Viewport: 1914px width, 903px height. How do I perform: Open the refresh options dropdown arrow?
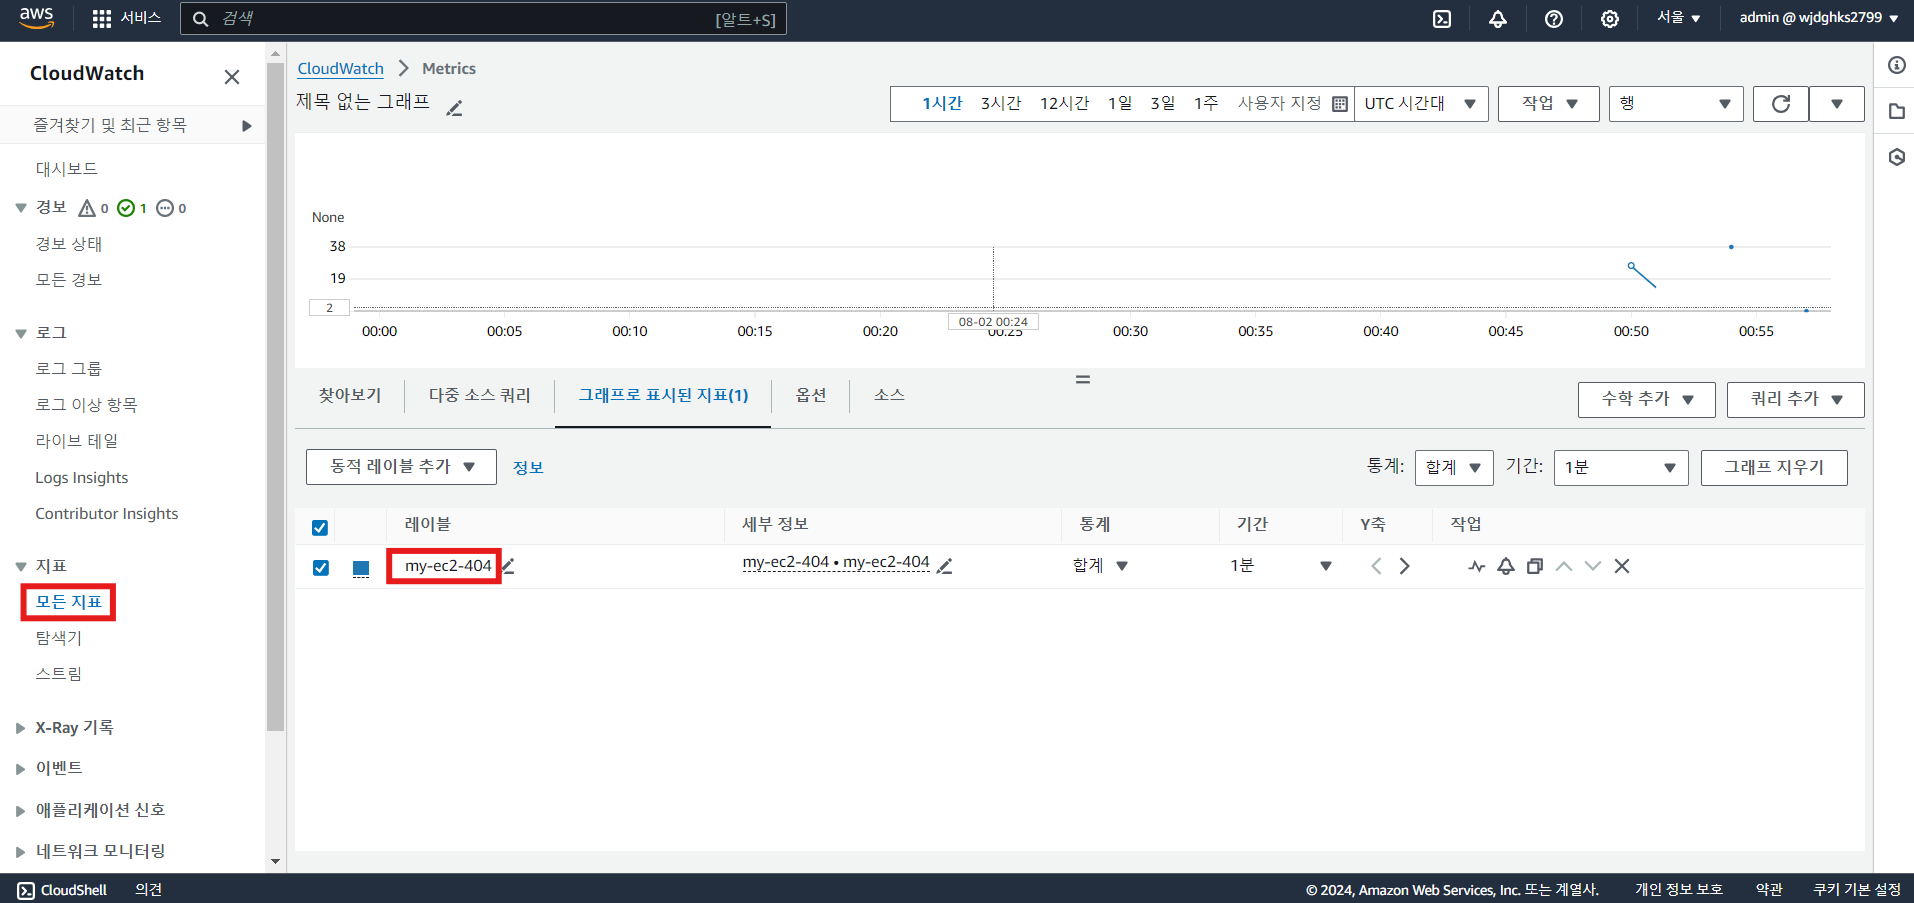(1837, 104)
